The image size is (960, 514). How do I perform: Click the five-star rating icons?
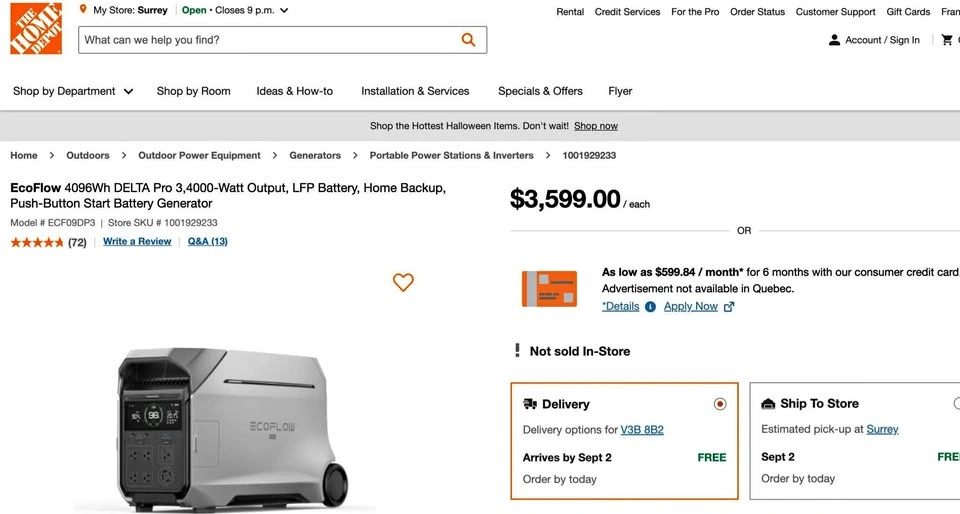pyautogui.click(x=37, y=242)
